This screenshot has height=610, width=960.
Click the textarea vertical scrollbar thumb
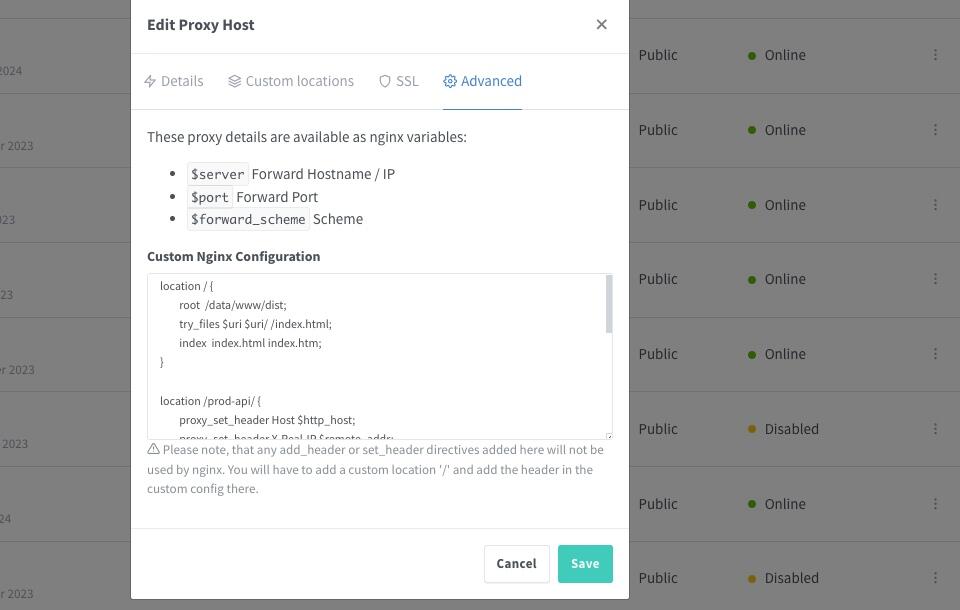coord(609,304)
